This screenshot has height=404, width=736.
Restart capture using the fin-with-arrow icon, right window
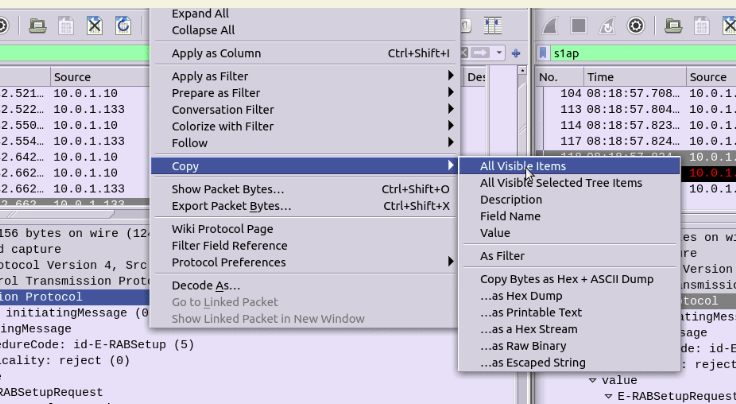click(x=607, y=25)
